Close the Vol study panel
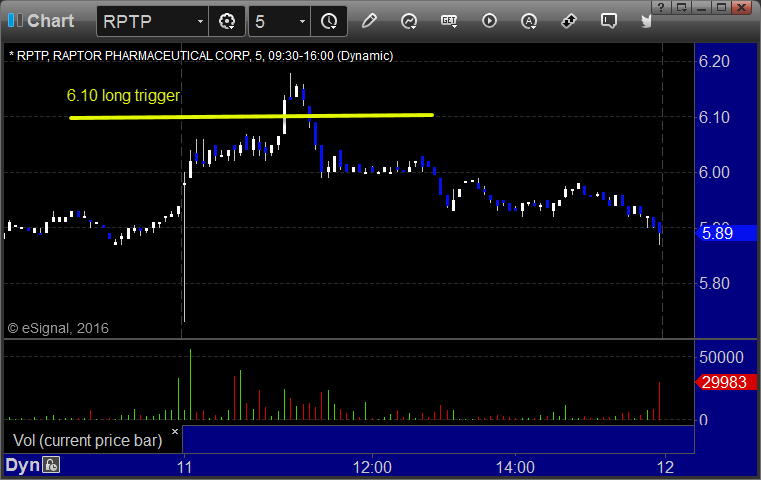The image size is (761, 480). click(175, 431)
